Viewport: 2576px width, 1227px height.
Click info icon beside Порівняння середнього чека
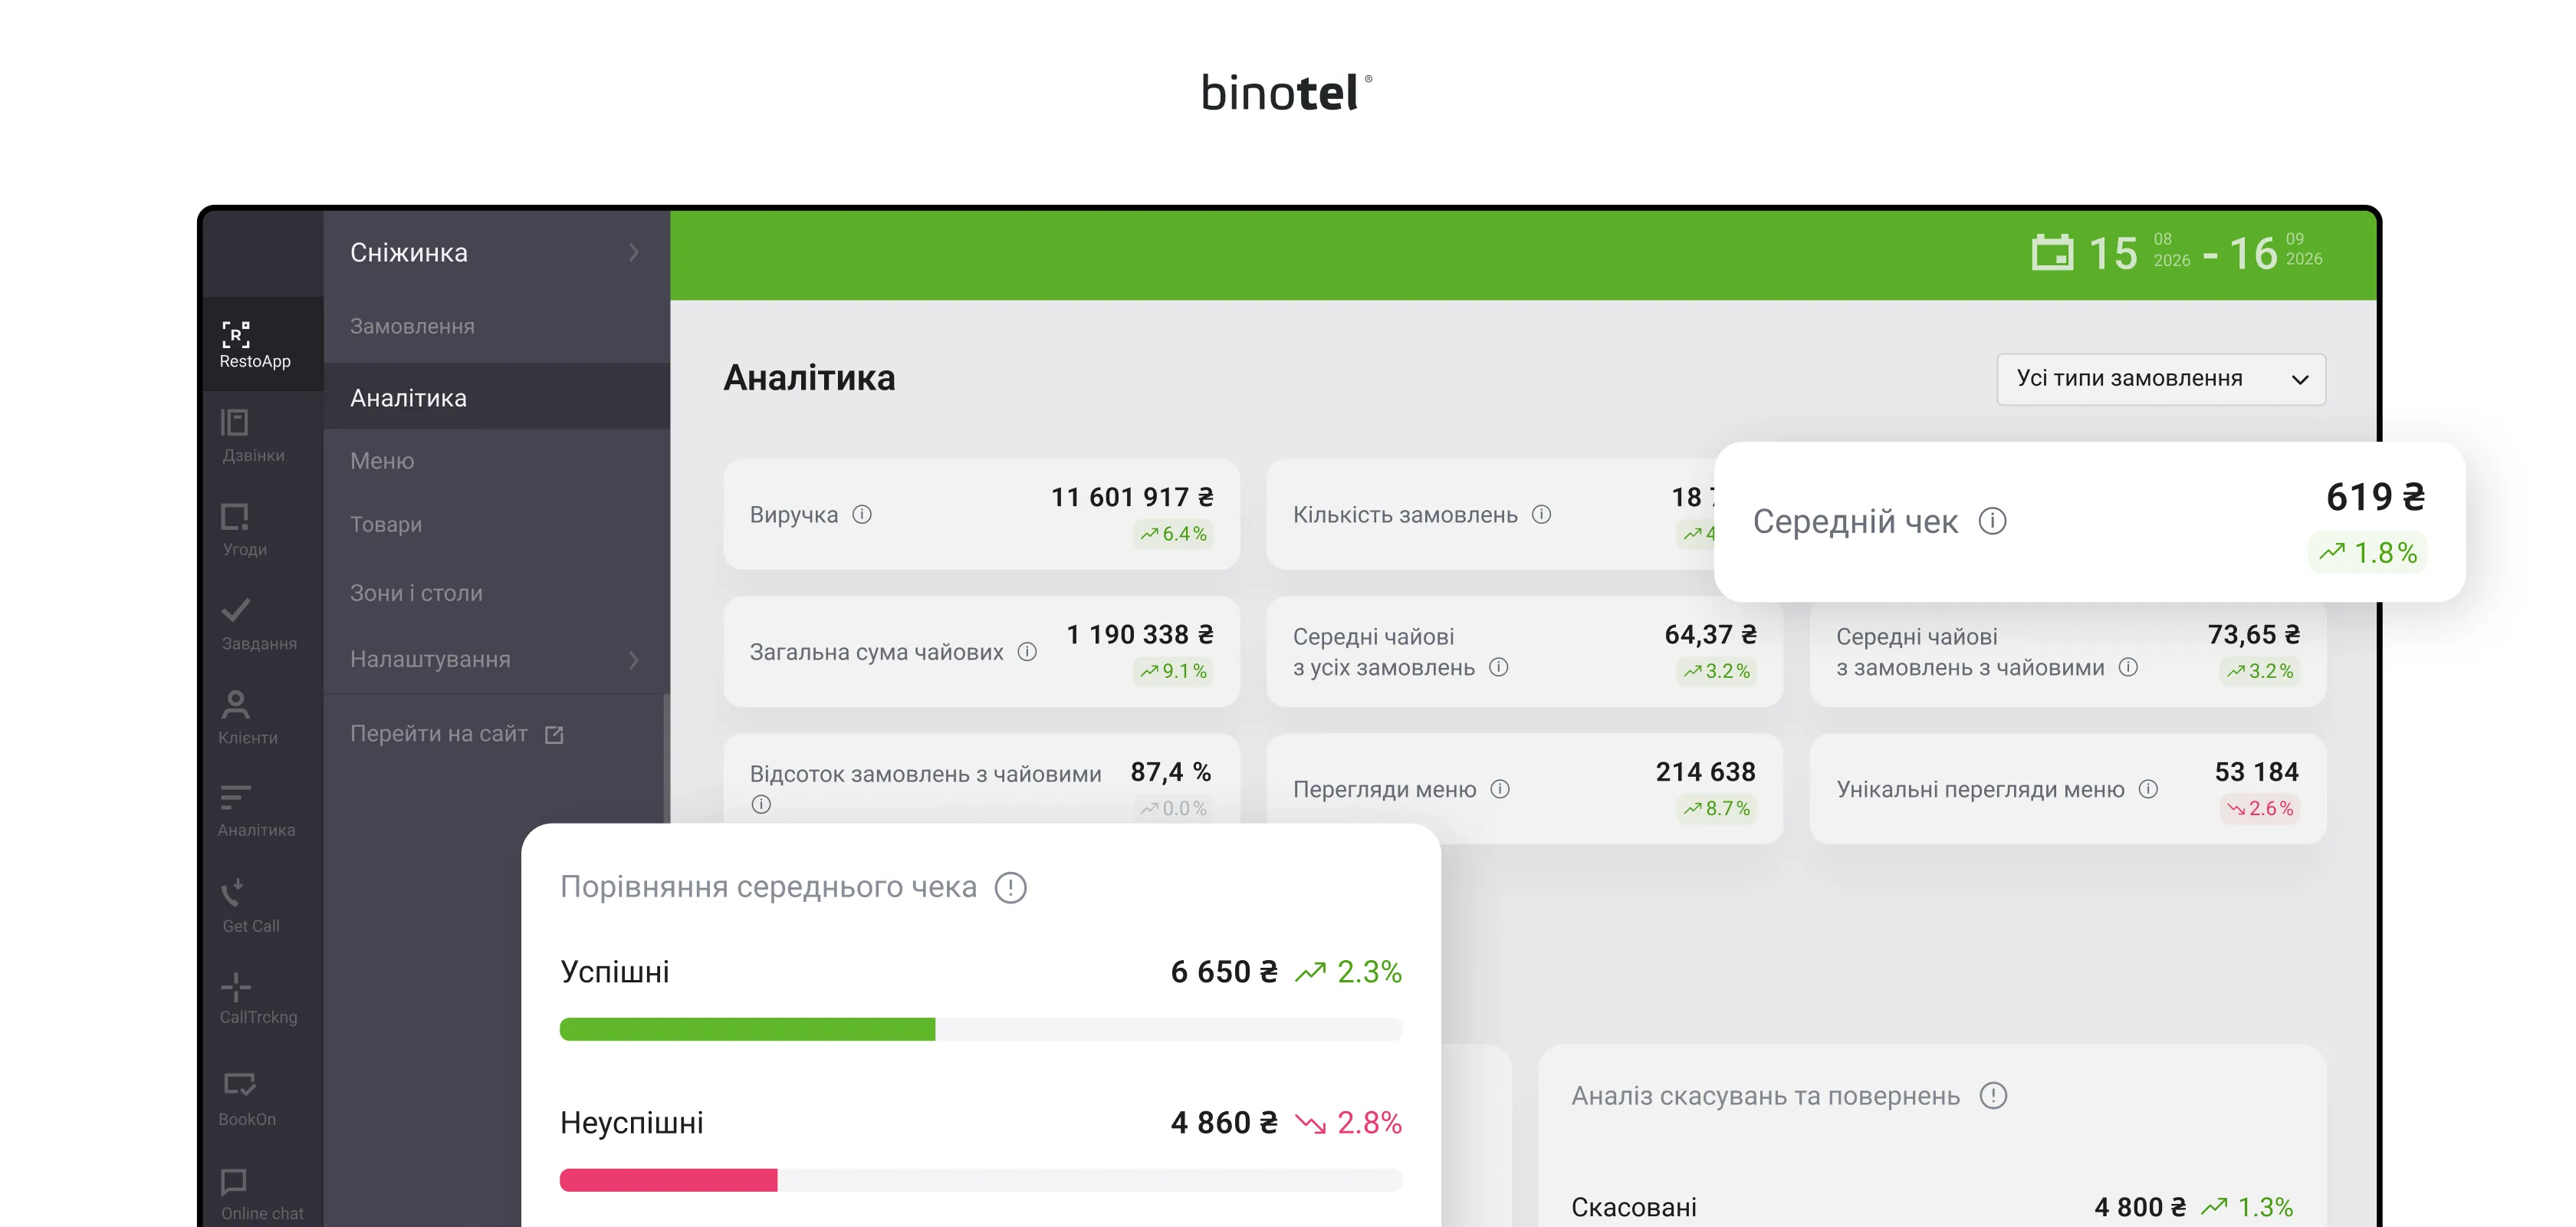[1011, 887]
